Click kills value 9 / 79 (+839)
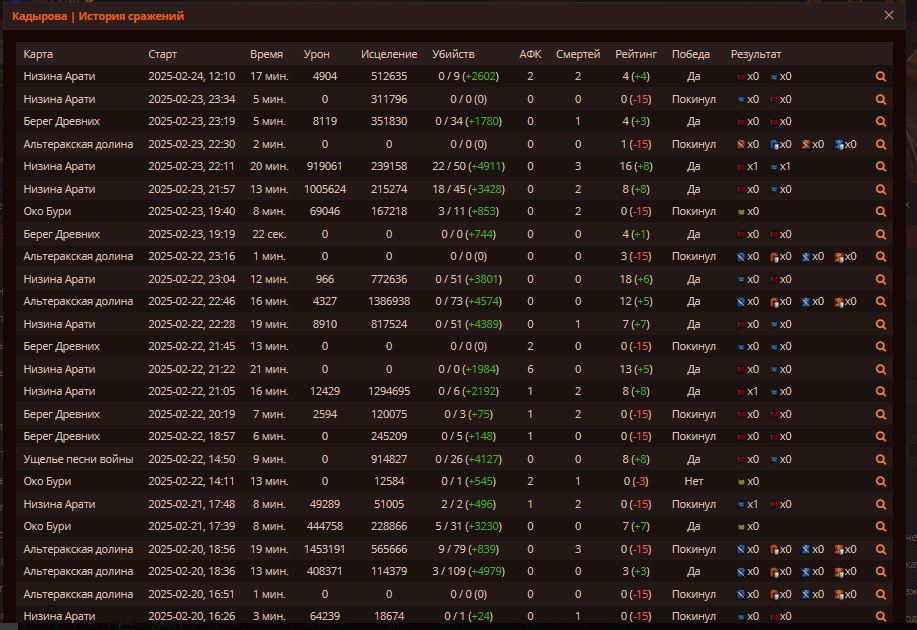 pos(468,549)
